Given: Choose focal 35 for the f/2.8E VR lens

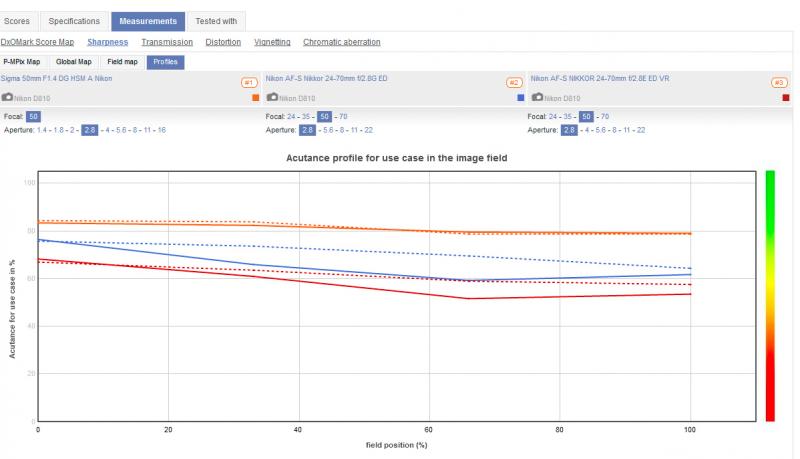Looking at the screenshot, I should [x=567, y=116].
